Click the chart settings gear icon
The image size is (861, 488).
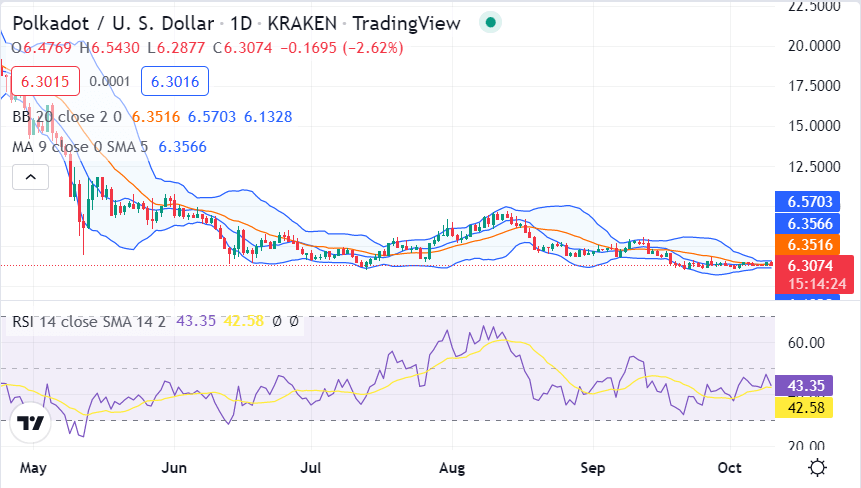pyautogui.click(x=818, y=468)
